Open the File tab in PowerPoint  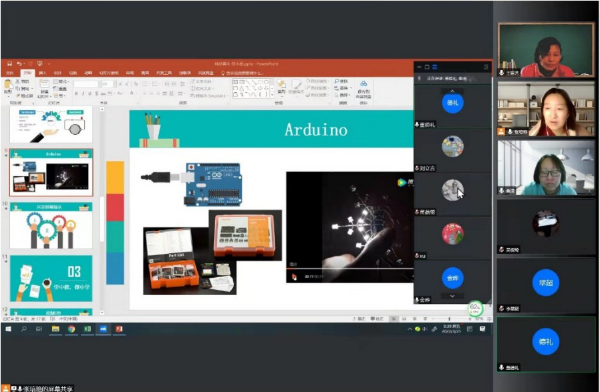pyautogui.click(x=10, y=73)
